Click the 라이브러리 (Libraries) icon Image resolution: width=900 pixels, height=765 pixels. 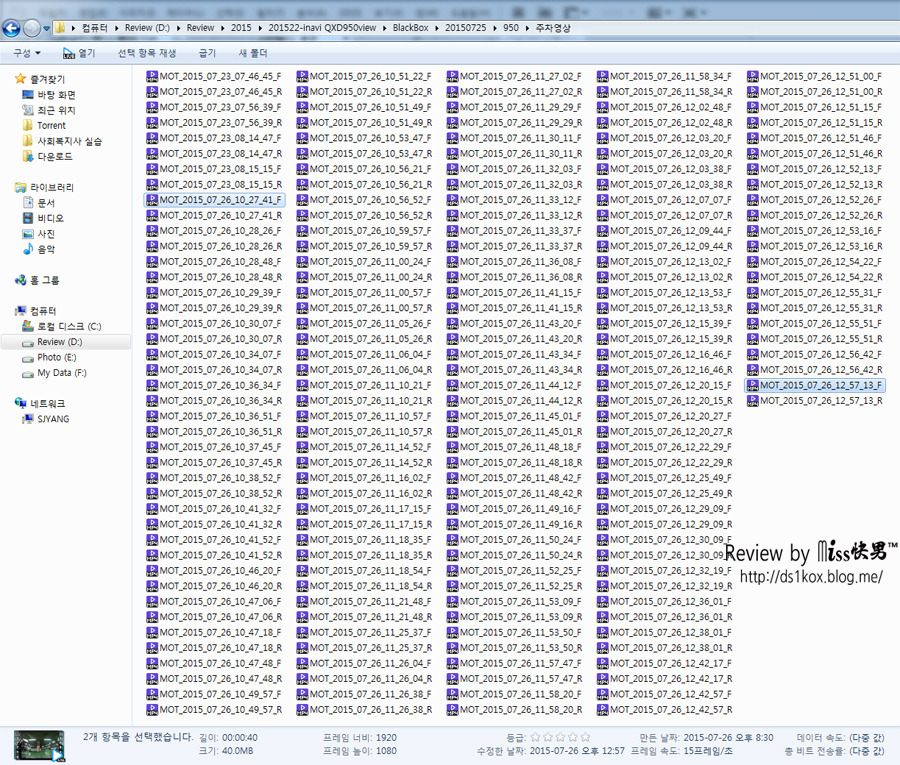point(21,187)
